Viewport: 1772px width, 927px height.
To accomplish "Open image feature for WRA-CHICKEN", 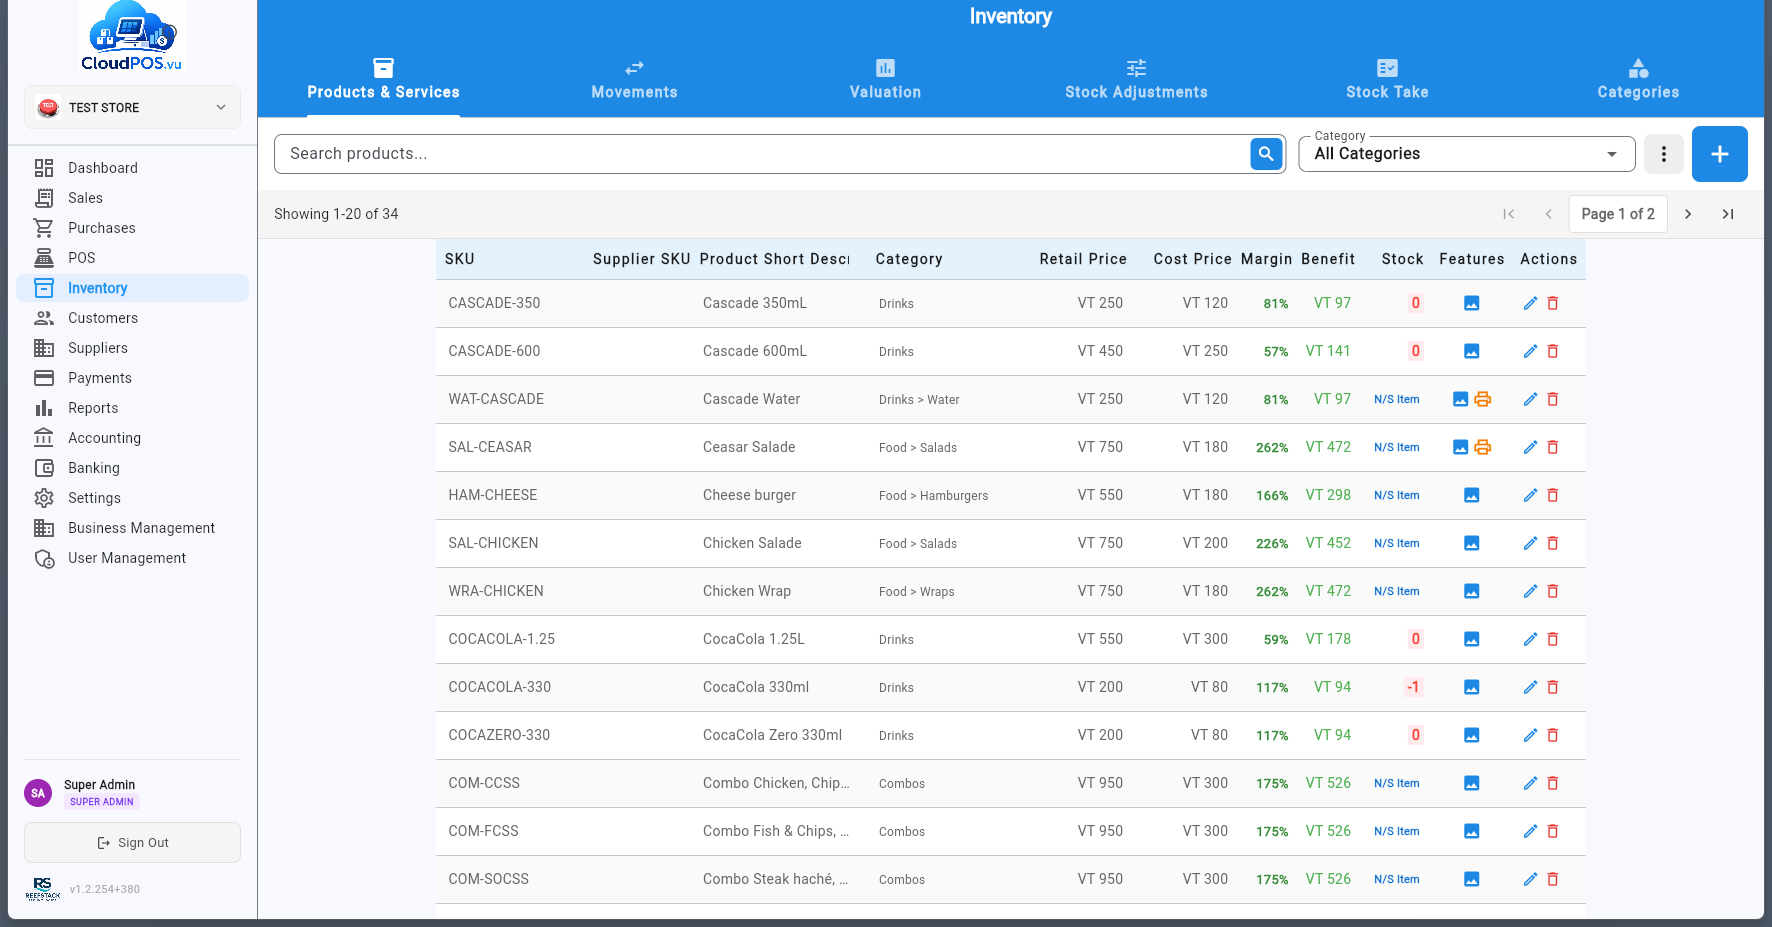I will pyautogui.click(x=1471, y=591).
